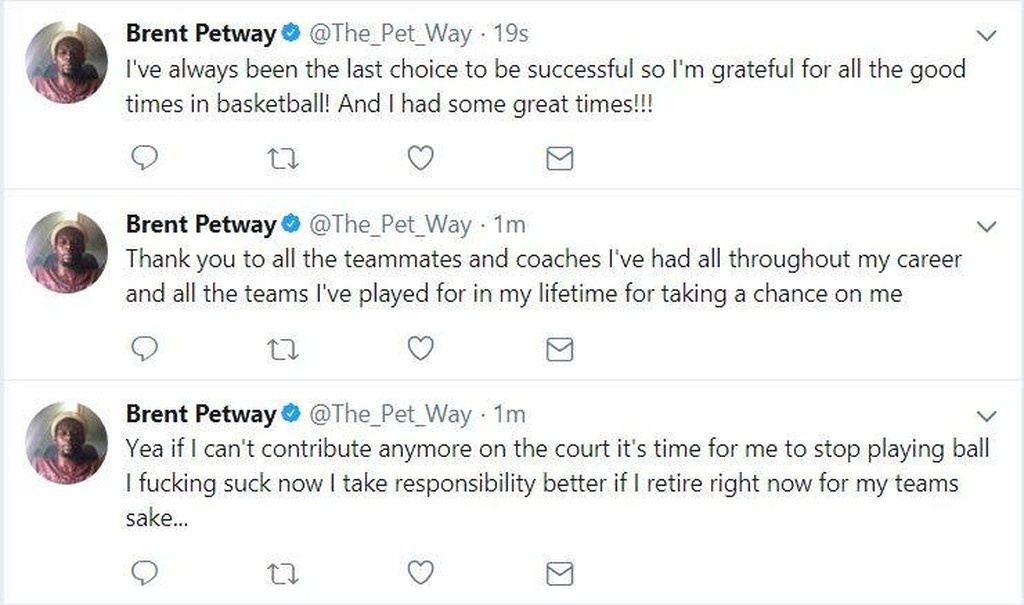The width and height of the screenshot is (1024, 605).
Task: Click the profile avatar on the second tweet
Action: [66, 252]
